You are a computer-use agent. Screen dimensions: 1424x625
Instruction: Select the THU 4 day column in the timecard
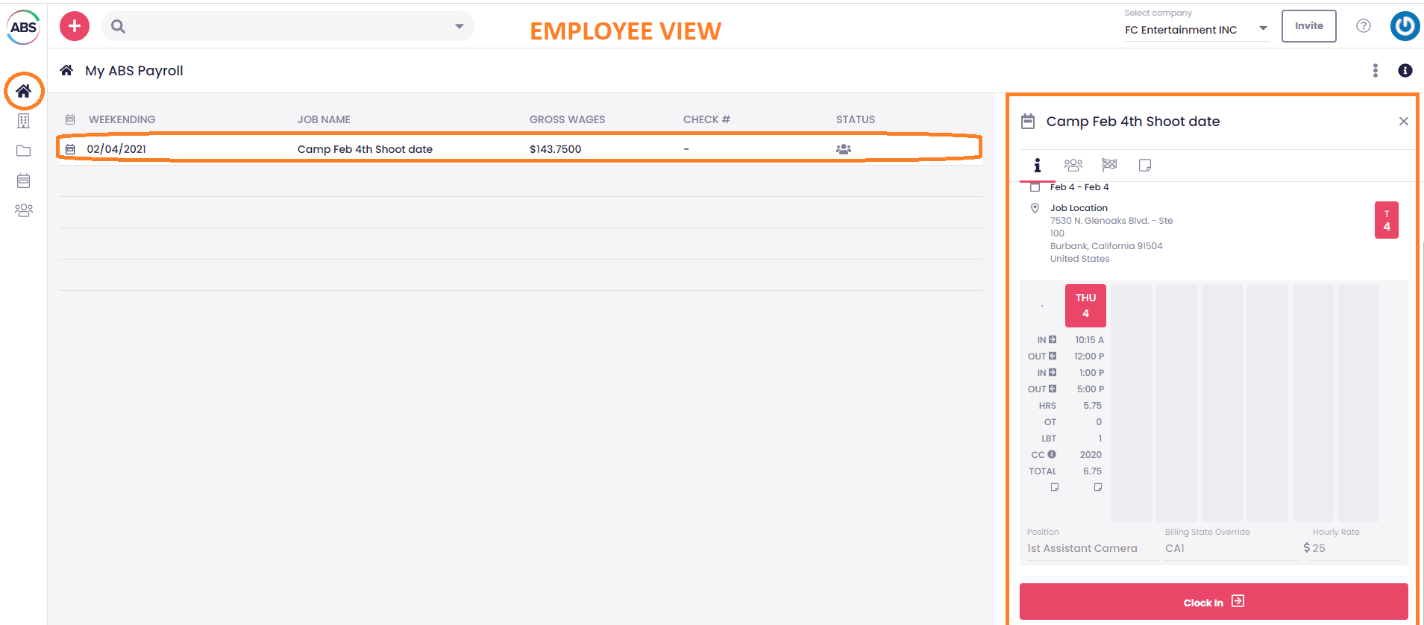[x=1085, y=305]
